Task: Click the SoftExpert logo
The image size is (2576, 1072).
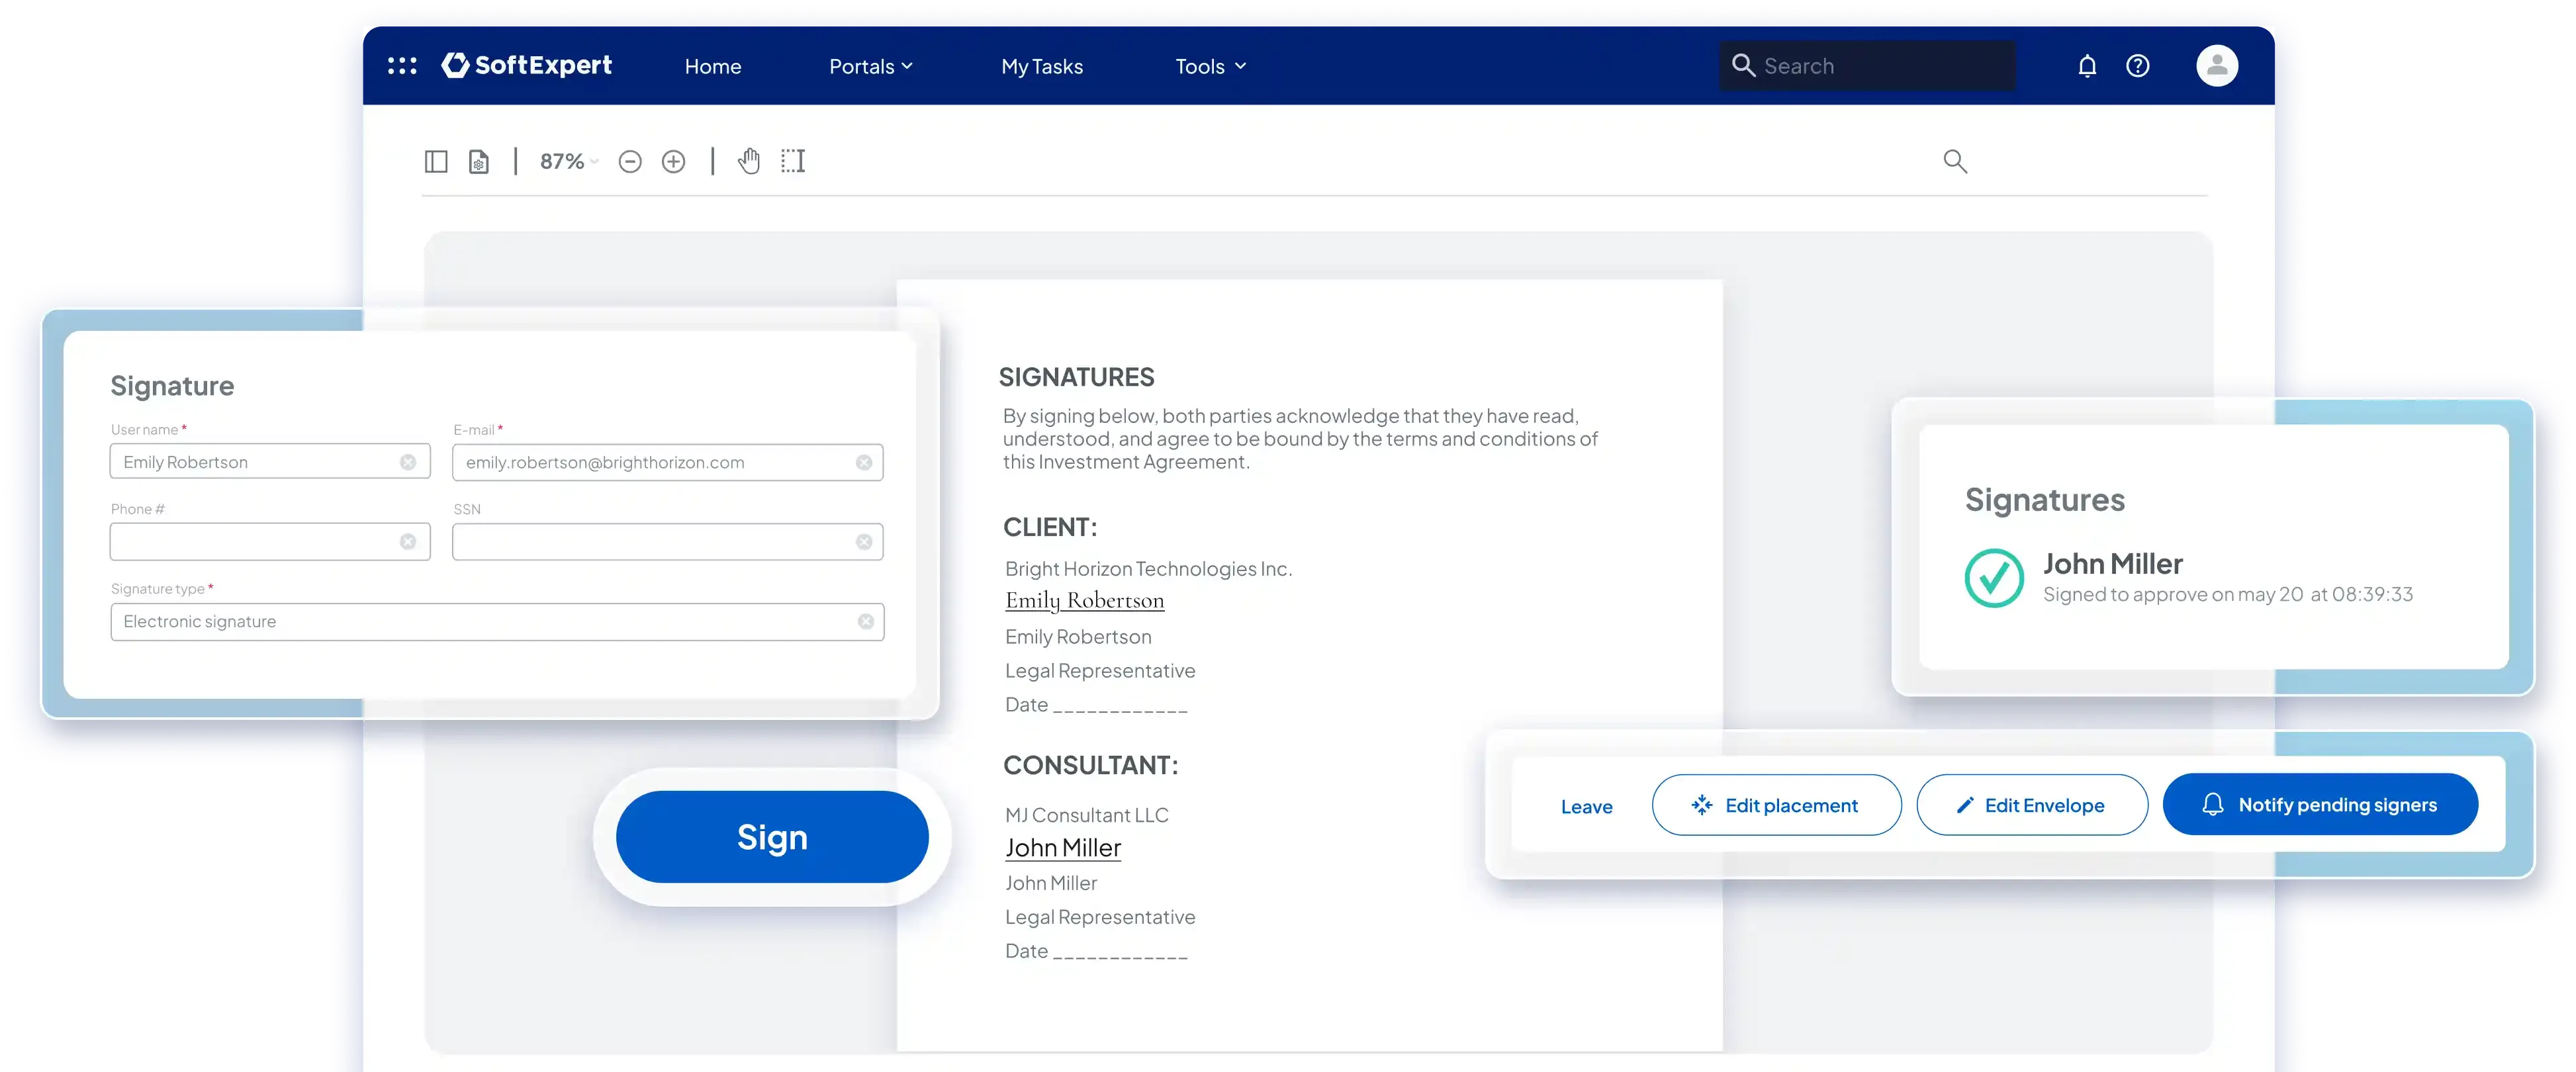Action: tap(526, 65)
